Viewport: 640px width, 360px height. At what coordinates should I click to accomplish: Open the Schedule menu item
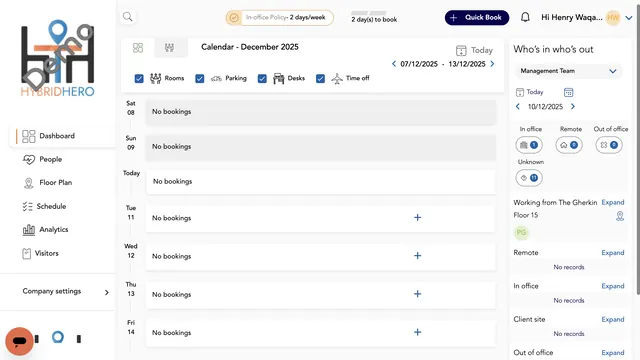44,207
